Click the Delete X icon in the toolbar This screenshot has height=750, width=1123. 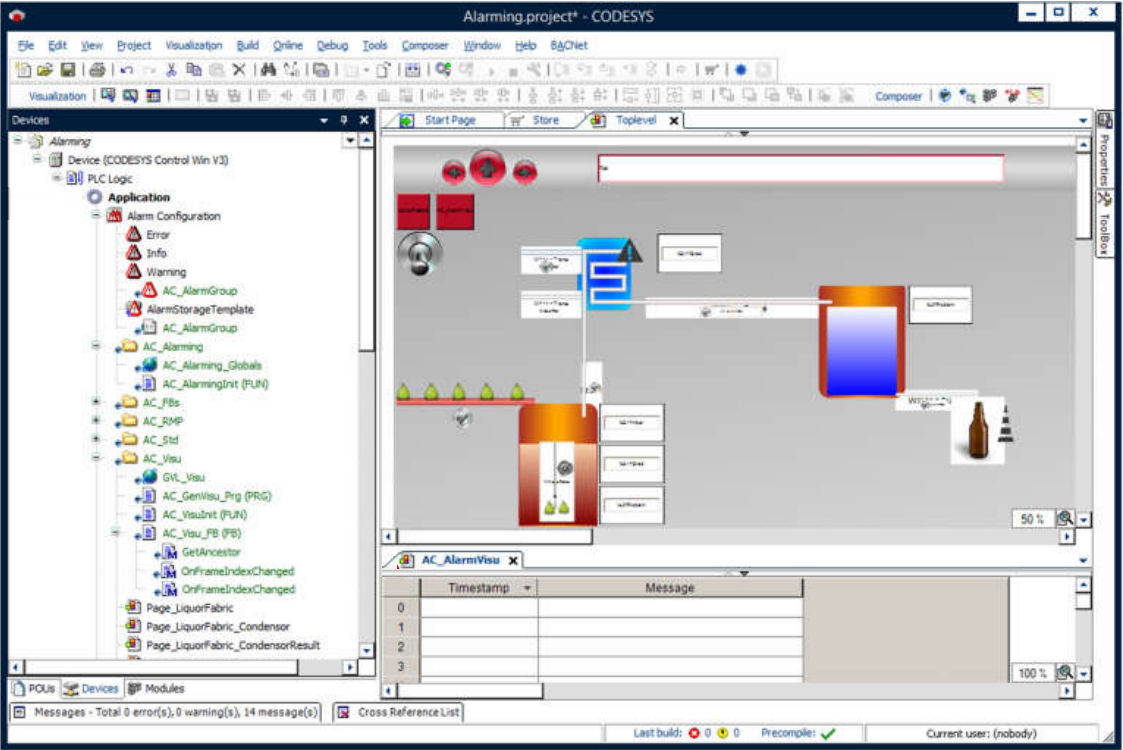pos(239,70)
